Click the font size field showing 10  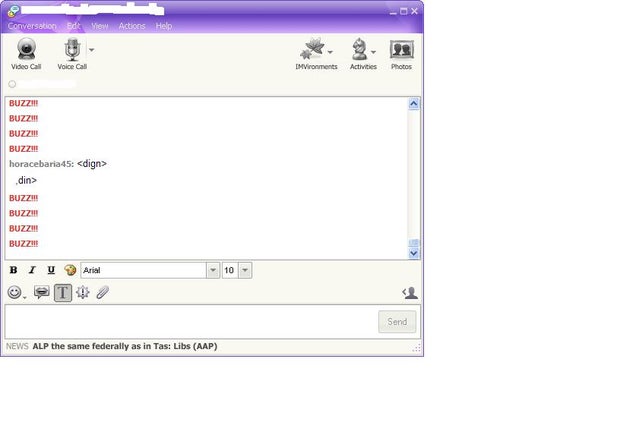tap(231, 270)
